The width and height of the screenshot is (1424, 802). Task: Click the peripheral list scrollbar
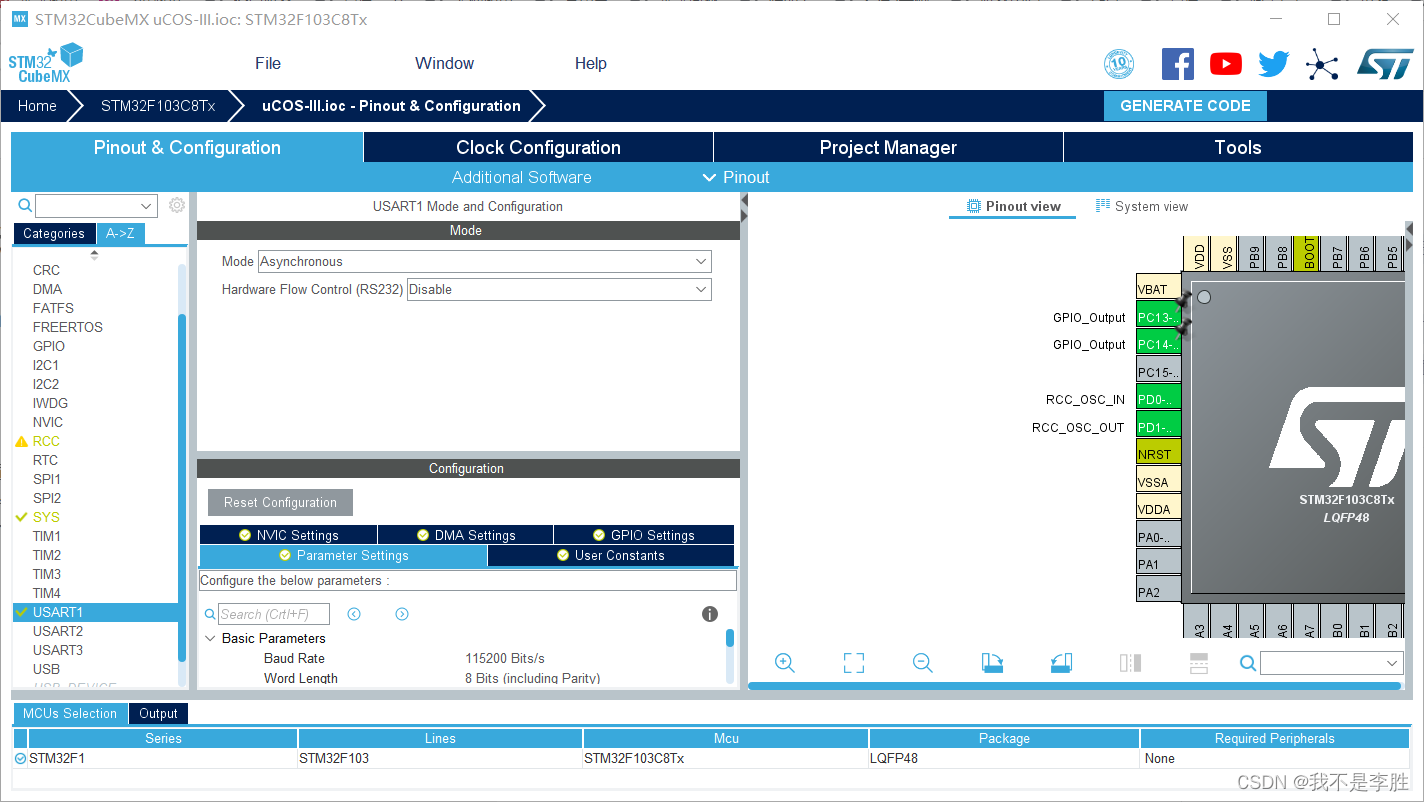pos(182,487)
